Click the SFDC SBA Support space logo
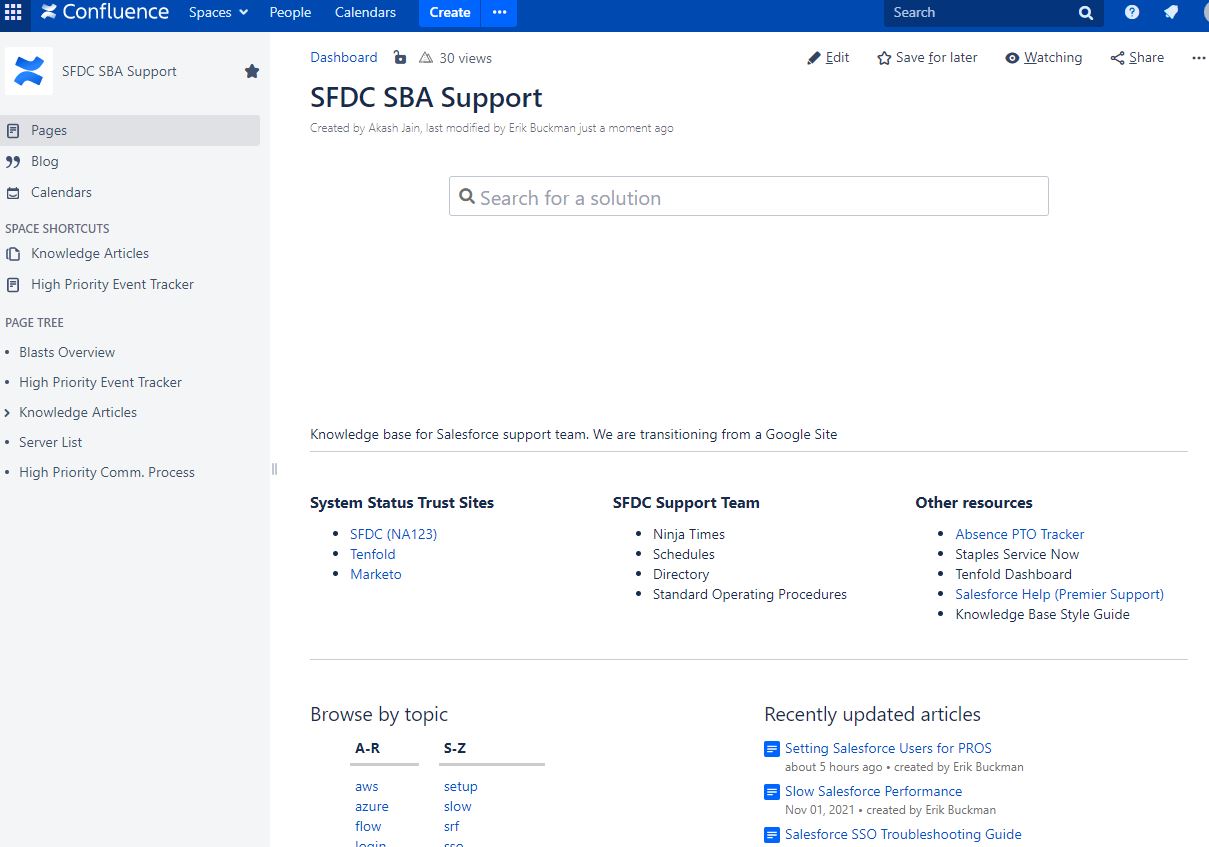1209x847 pixels. (29, 71)
